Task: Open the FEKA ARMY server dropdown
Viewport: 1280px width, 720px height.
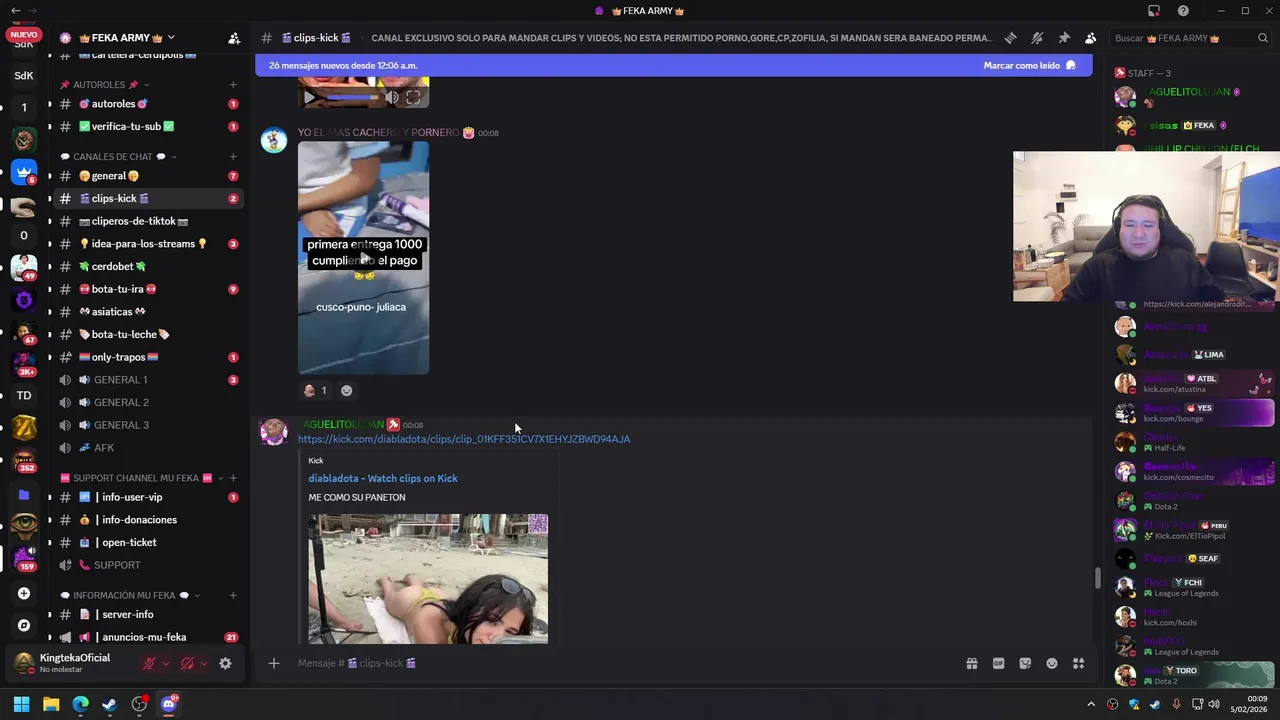Action: point(171,38)
